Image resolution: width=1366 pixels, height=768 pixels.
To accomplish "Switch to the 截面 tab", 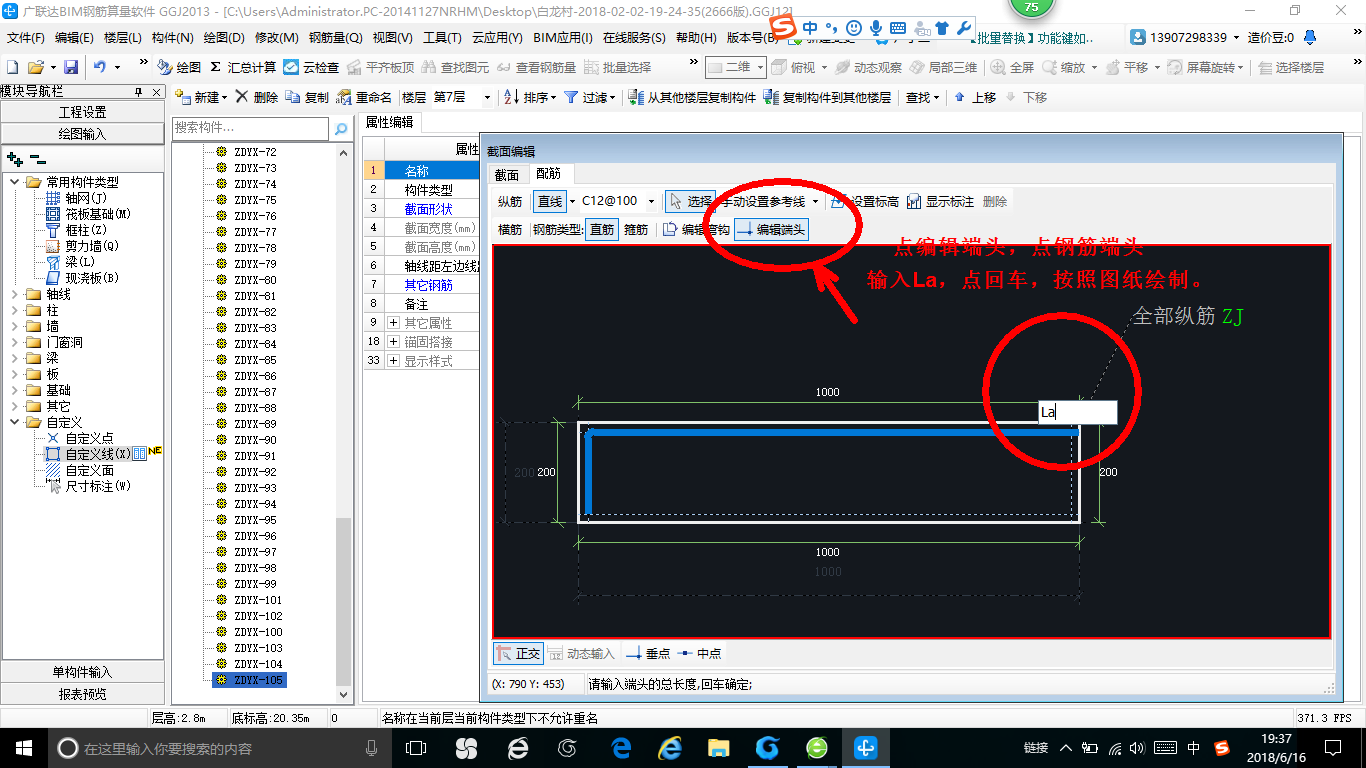I will pos(507,174).
